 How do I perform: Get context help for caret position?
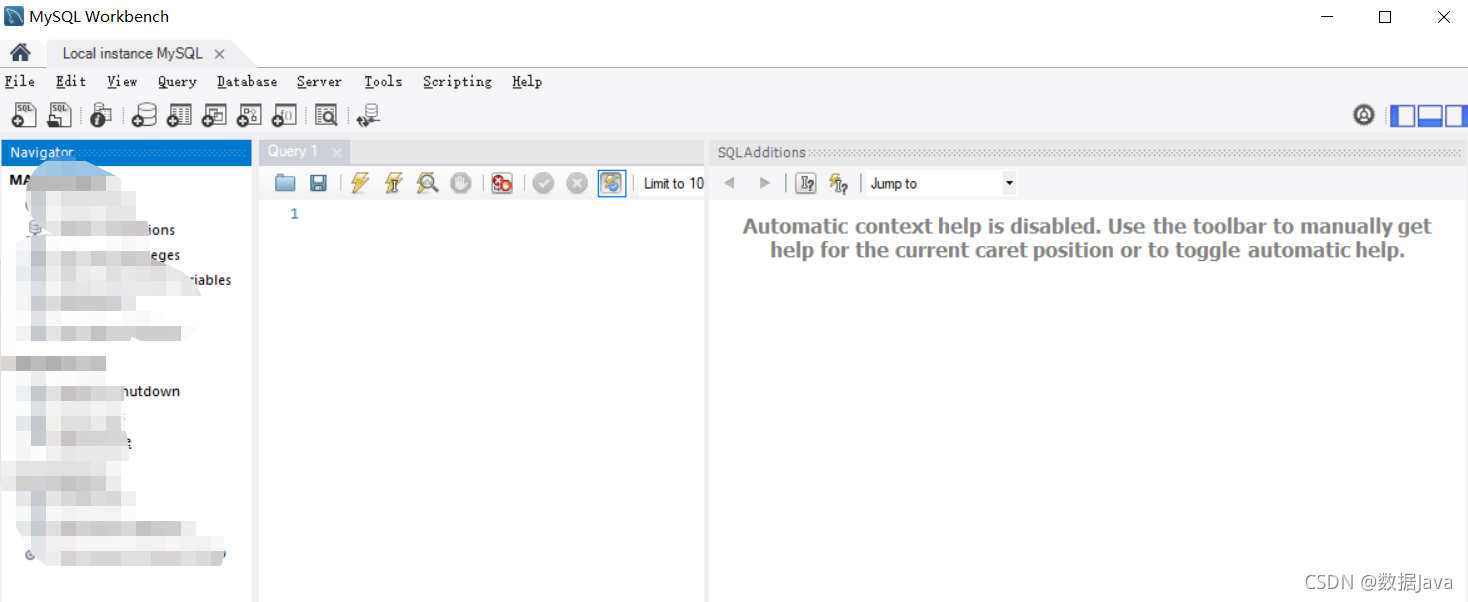pyautogui.click(x=806, y=183)
